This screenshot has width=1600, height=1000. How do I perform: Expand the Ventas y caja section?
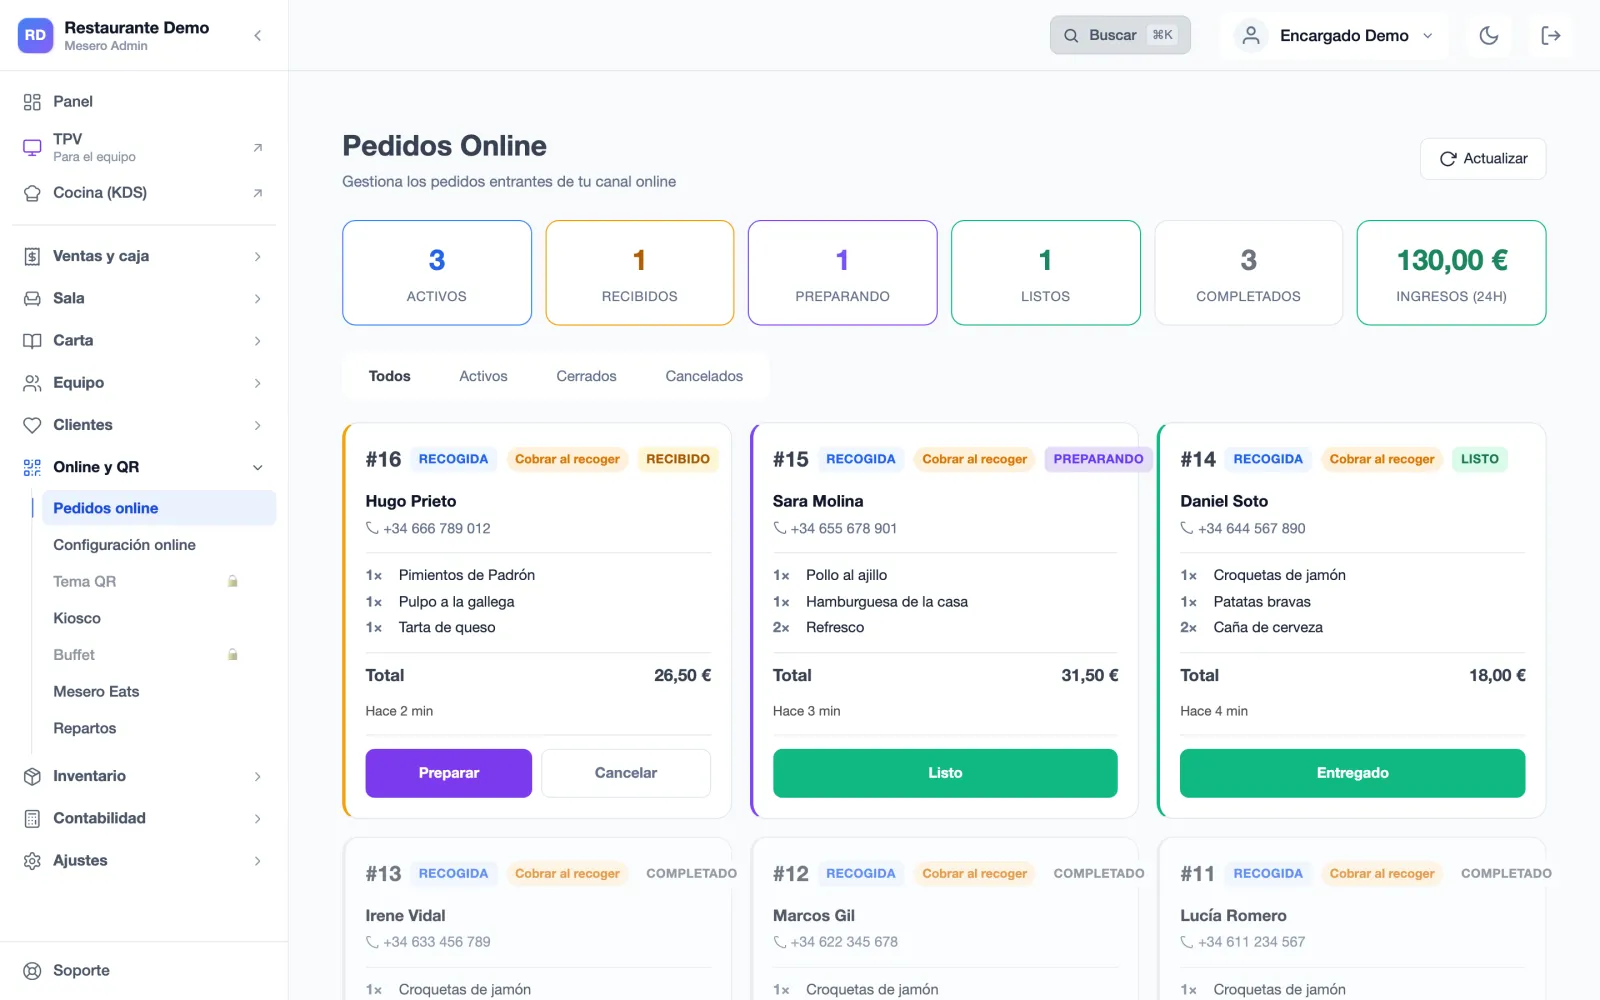(x=144, y=257)
